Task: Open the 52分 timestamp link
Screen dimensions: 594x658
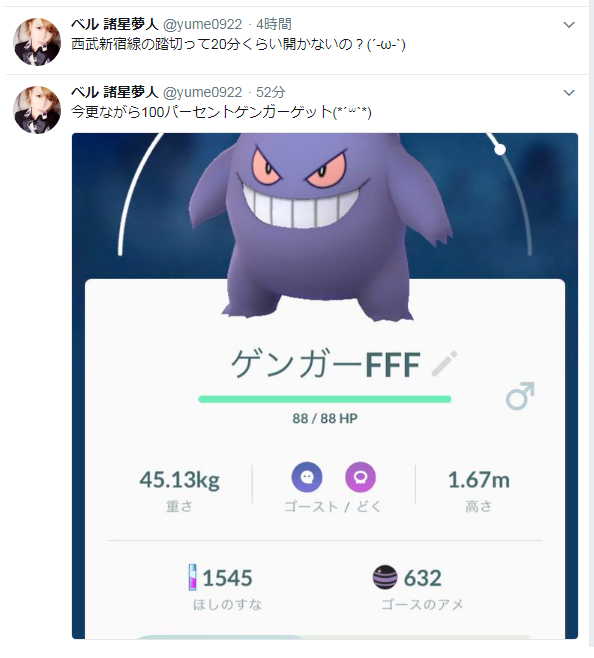Action: pyautogui.click(x=270, y=92)
